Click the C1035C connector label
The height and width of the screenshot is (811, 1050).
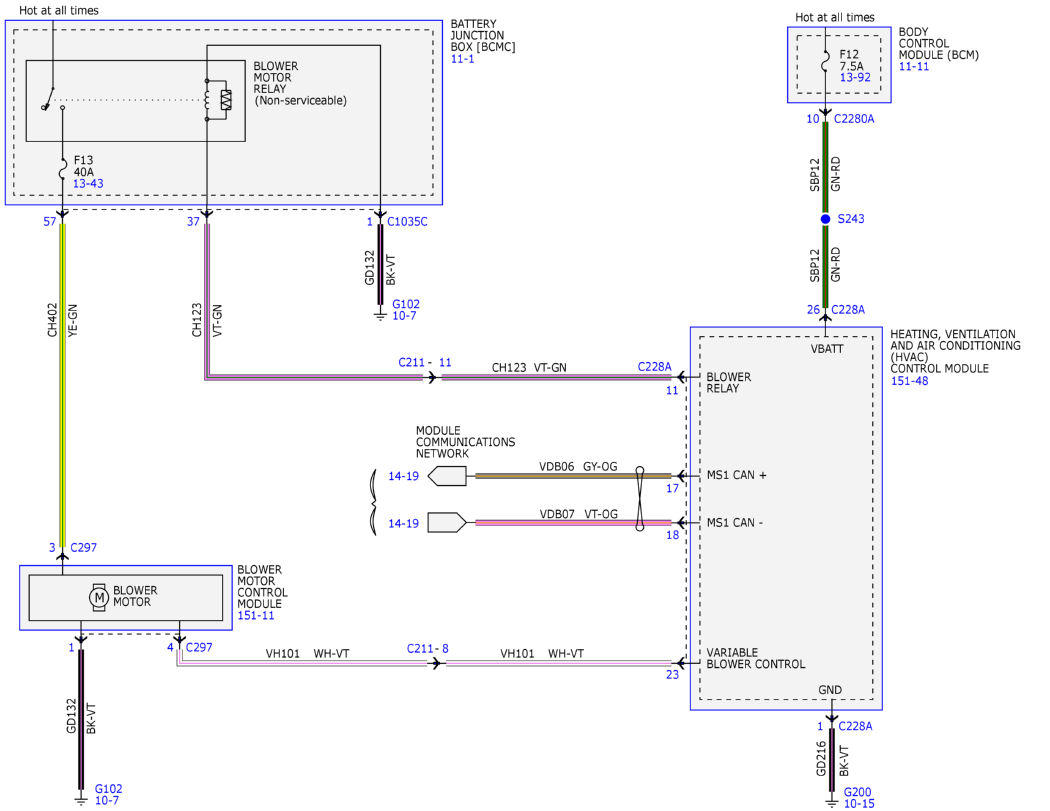(407, 222)
